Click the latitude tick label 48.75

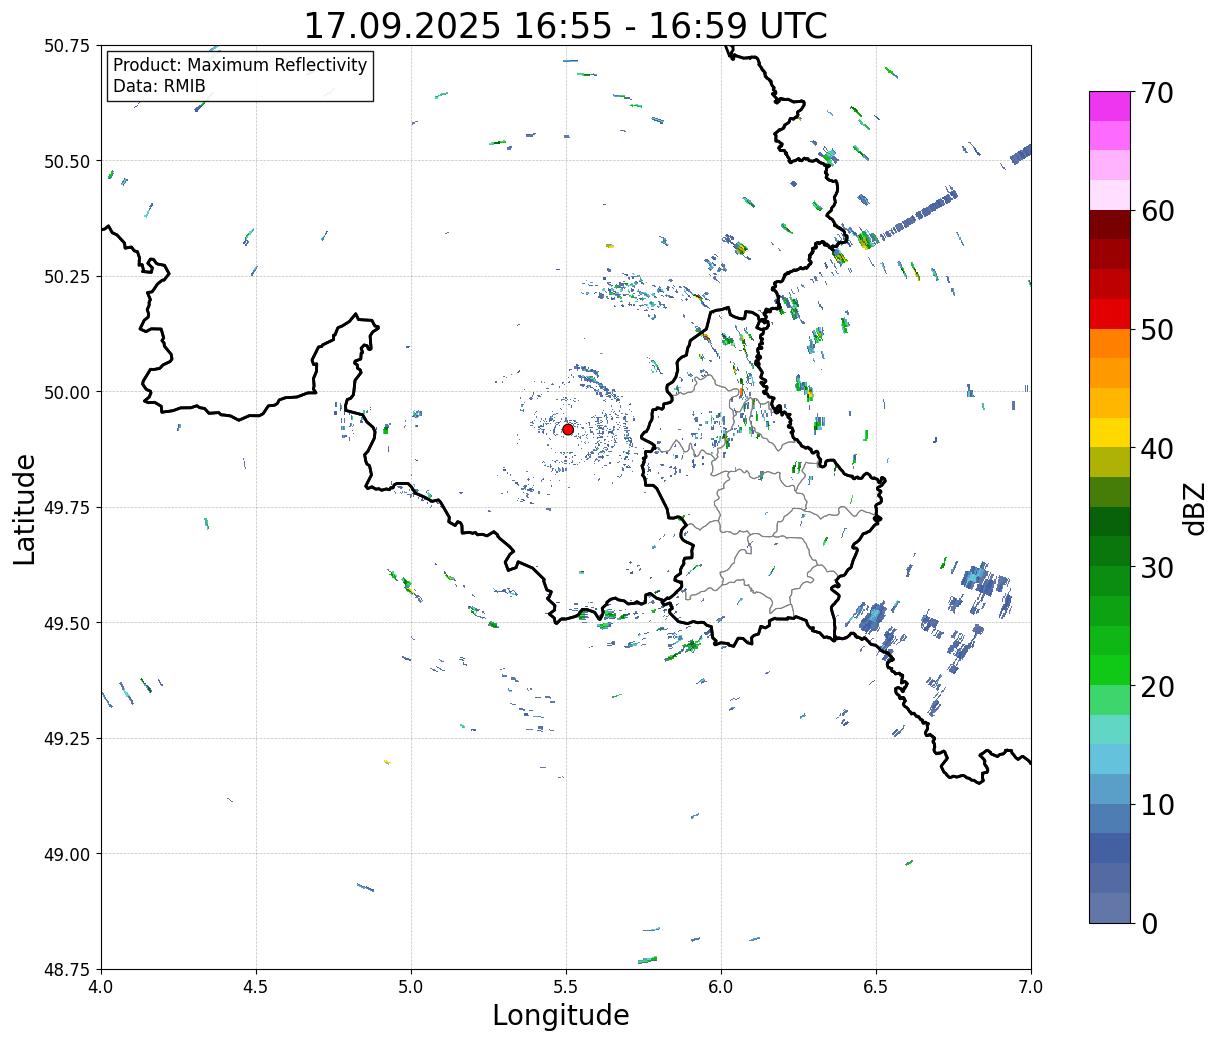point(67,969)
